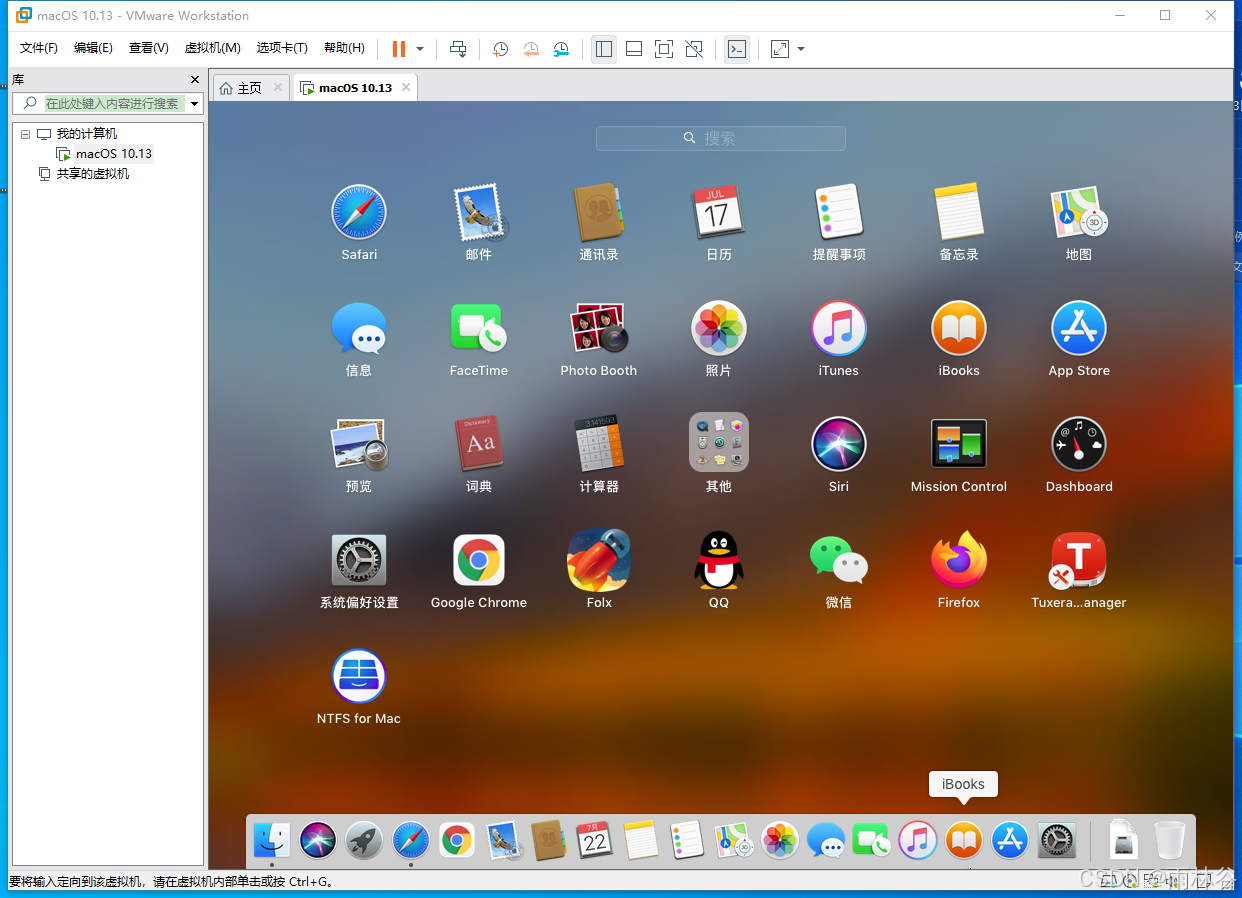
Task: Launch the 计算器 app
Action: click(599, 444)
